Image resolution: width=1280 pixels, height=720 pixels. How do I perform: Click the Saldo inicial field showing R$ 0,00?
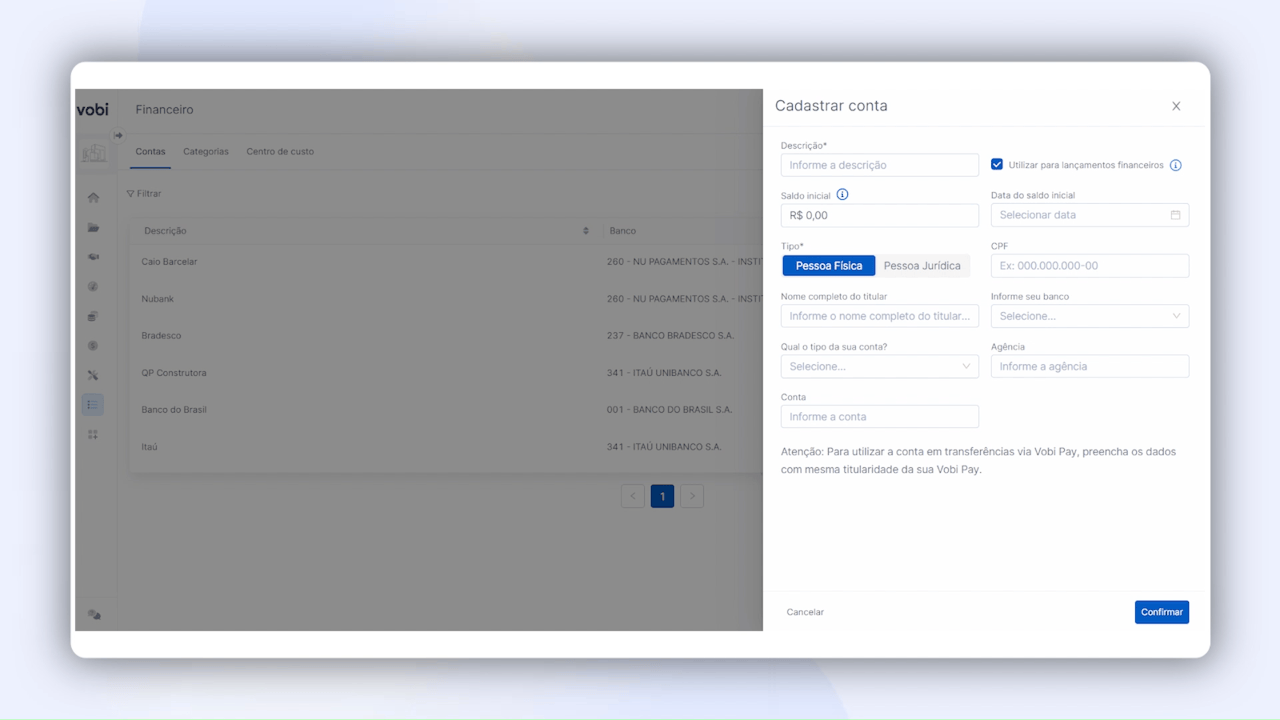pyautogui.click(x=880, y=215)
